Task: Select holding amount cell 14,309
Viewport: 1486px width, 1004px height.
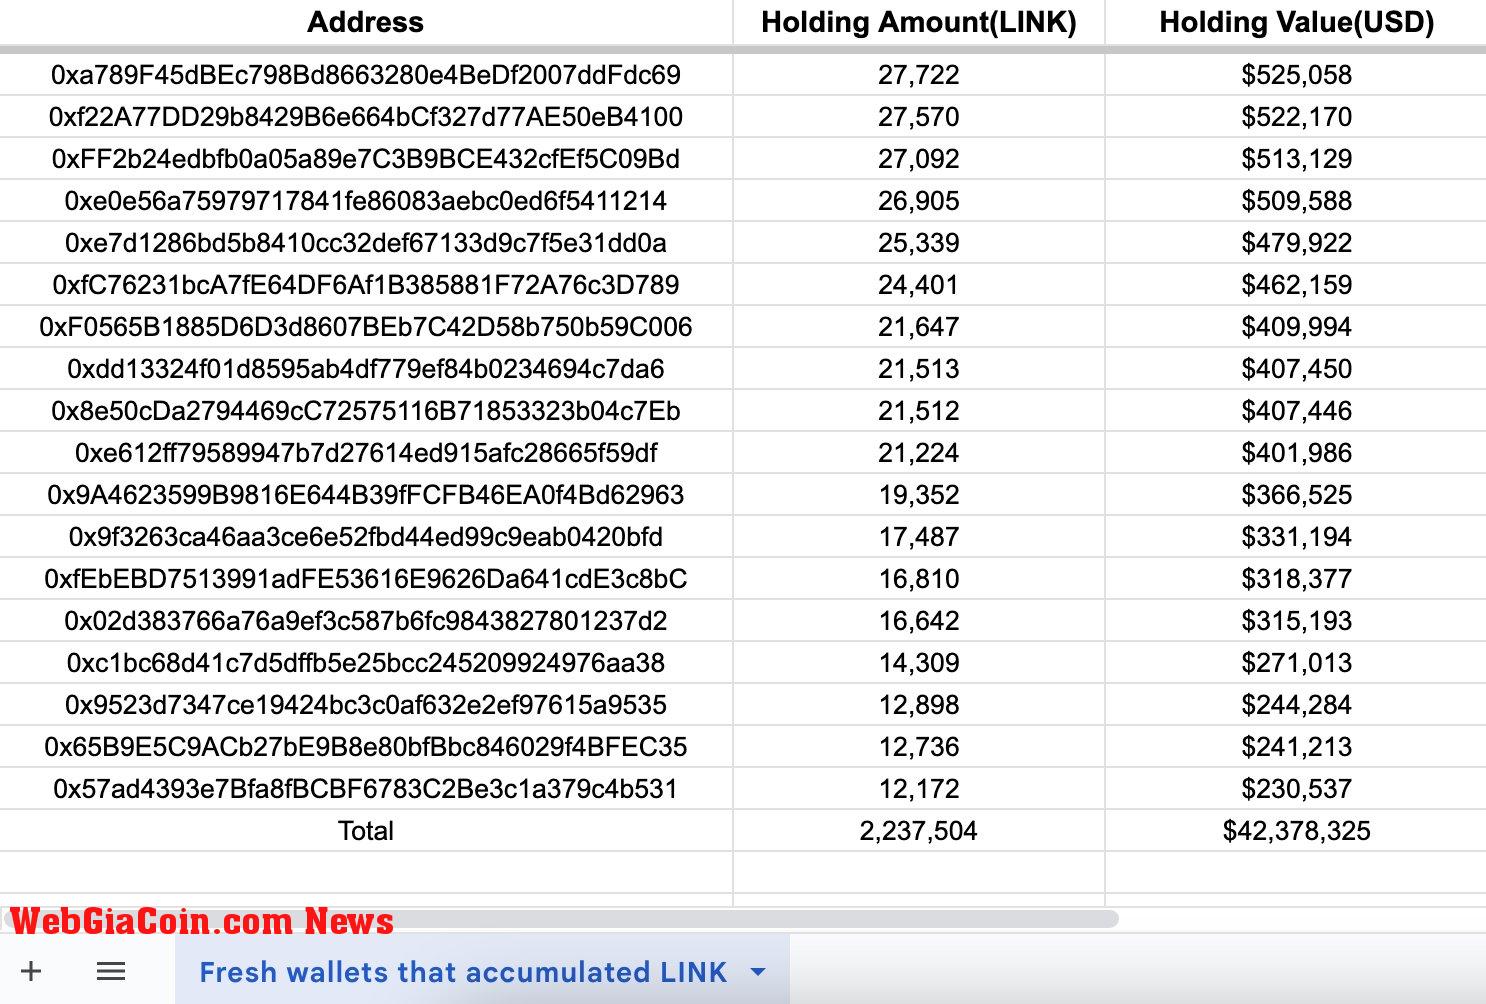Action: 919,663
